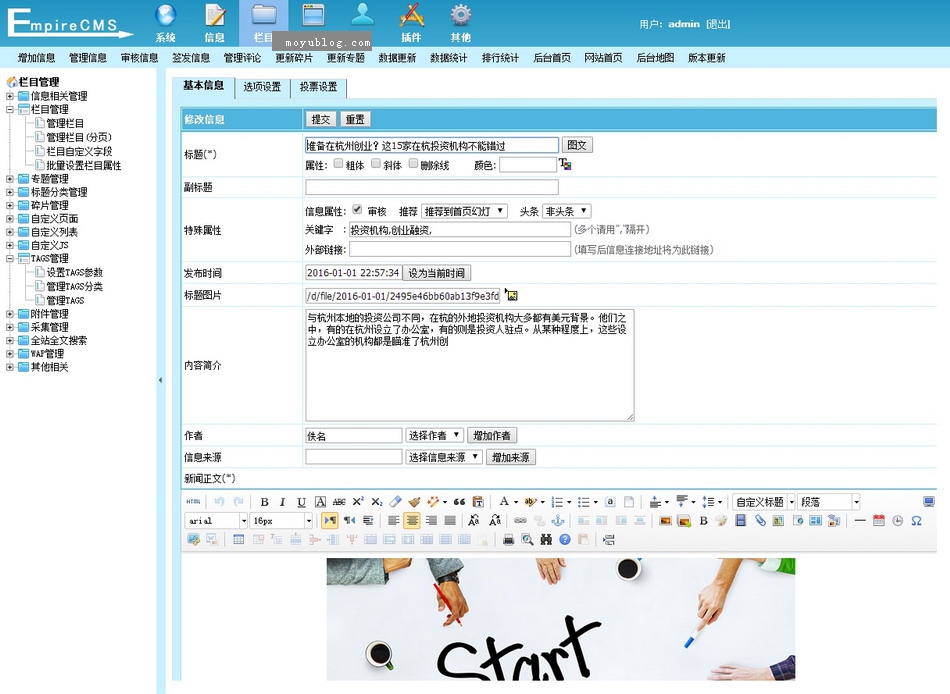Open the editor help icon
Screen dimensions: 950x694
click(565, 539)
